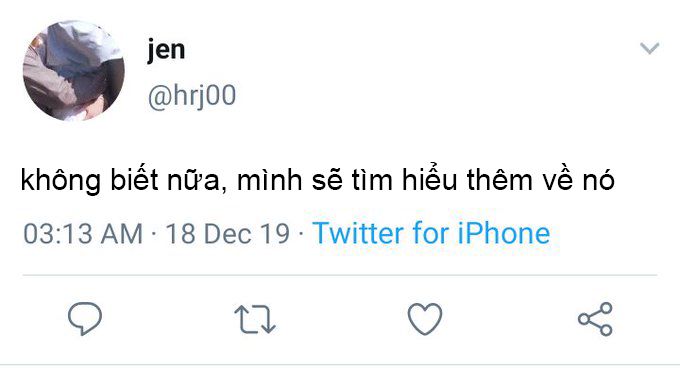680x369 pixels.
Task: Open the share icon for this tweet
Action: click(x=595, y=319)
